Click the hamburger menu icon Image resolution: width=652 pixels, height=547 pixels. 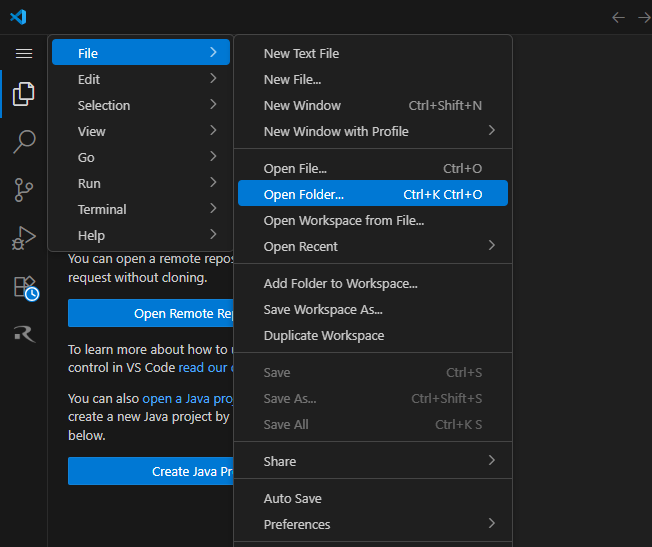[24, 53]
